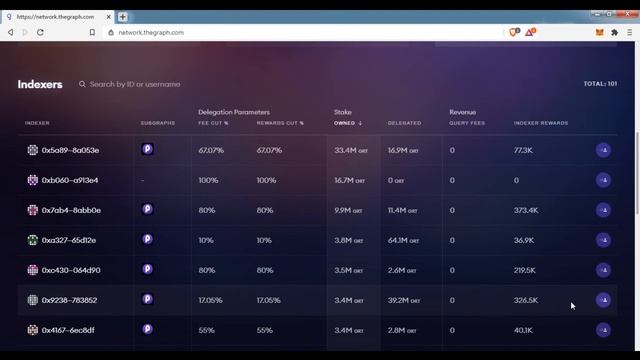Screen dimensions: 640x360
Task: Click avatar of indexer 0xa327–65d12e
Action: 33,240
